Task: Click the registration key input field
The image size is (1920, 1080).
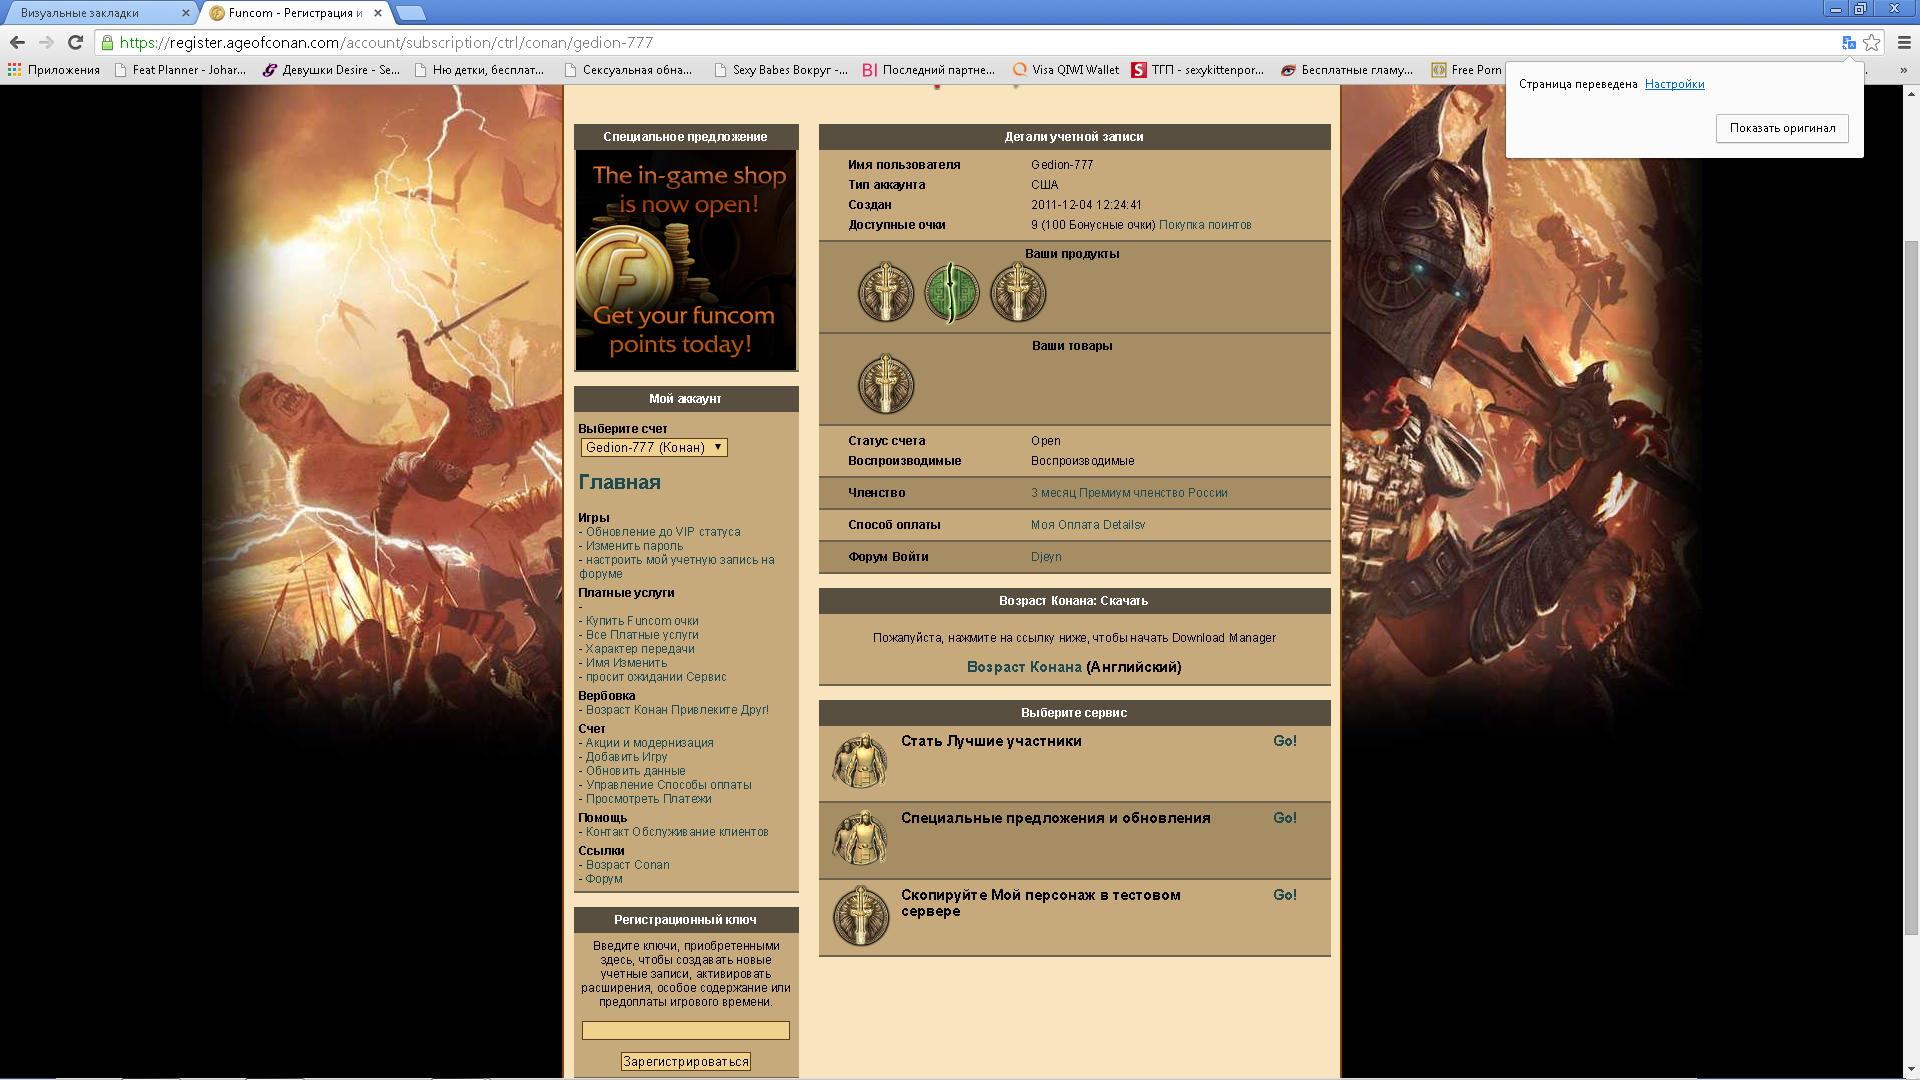Action: pos(685,1030)
